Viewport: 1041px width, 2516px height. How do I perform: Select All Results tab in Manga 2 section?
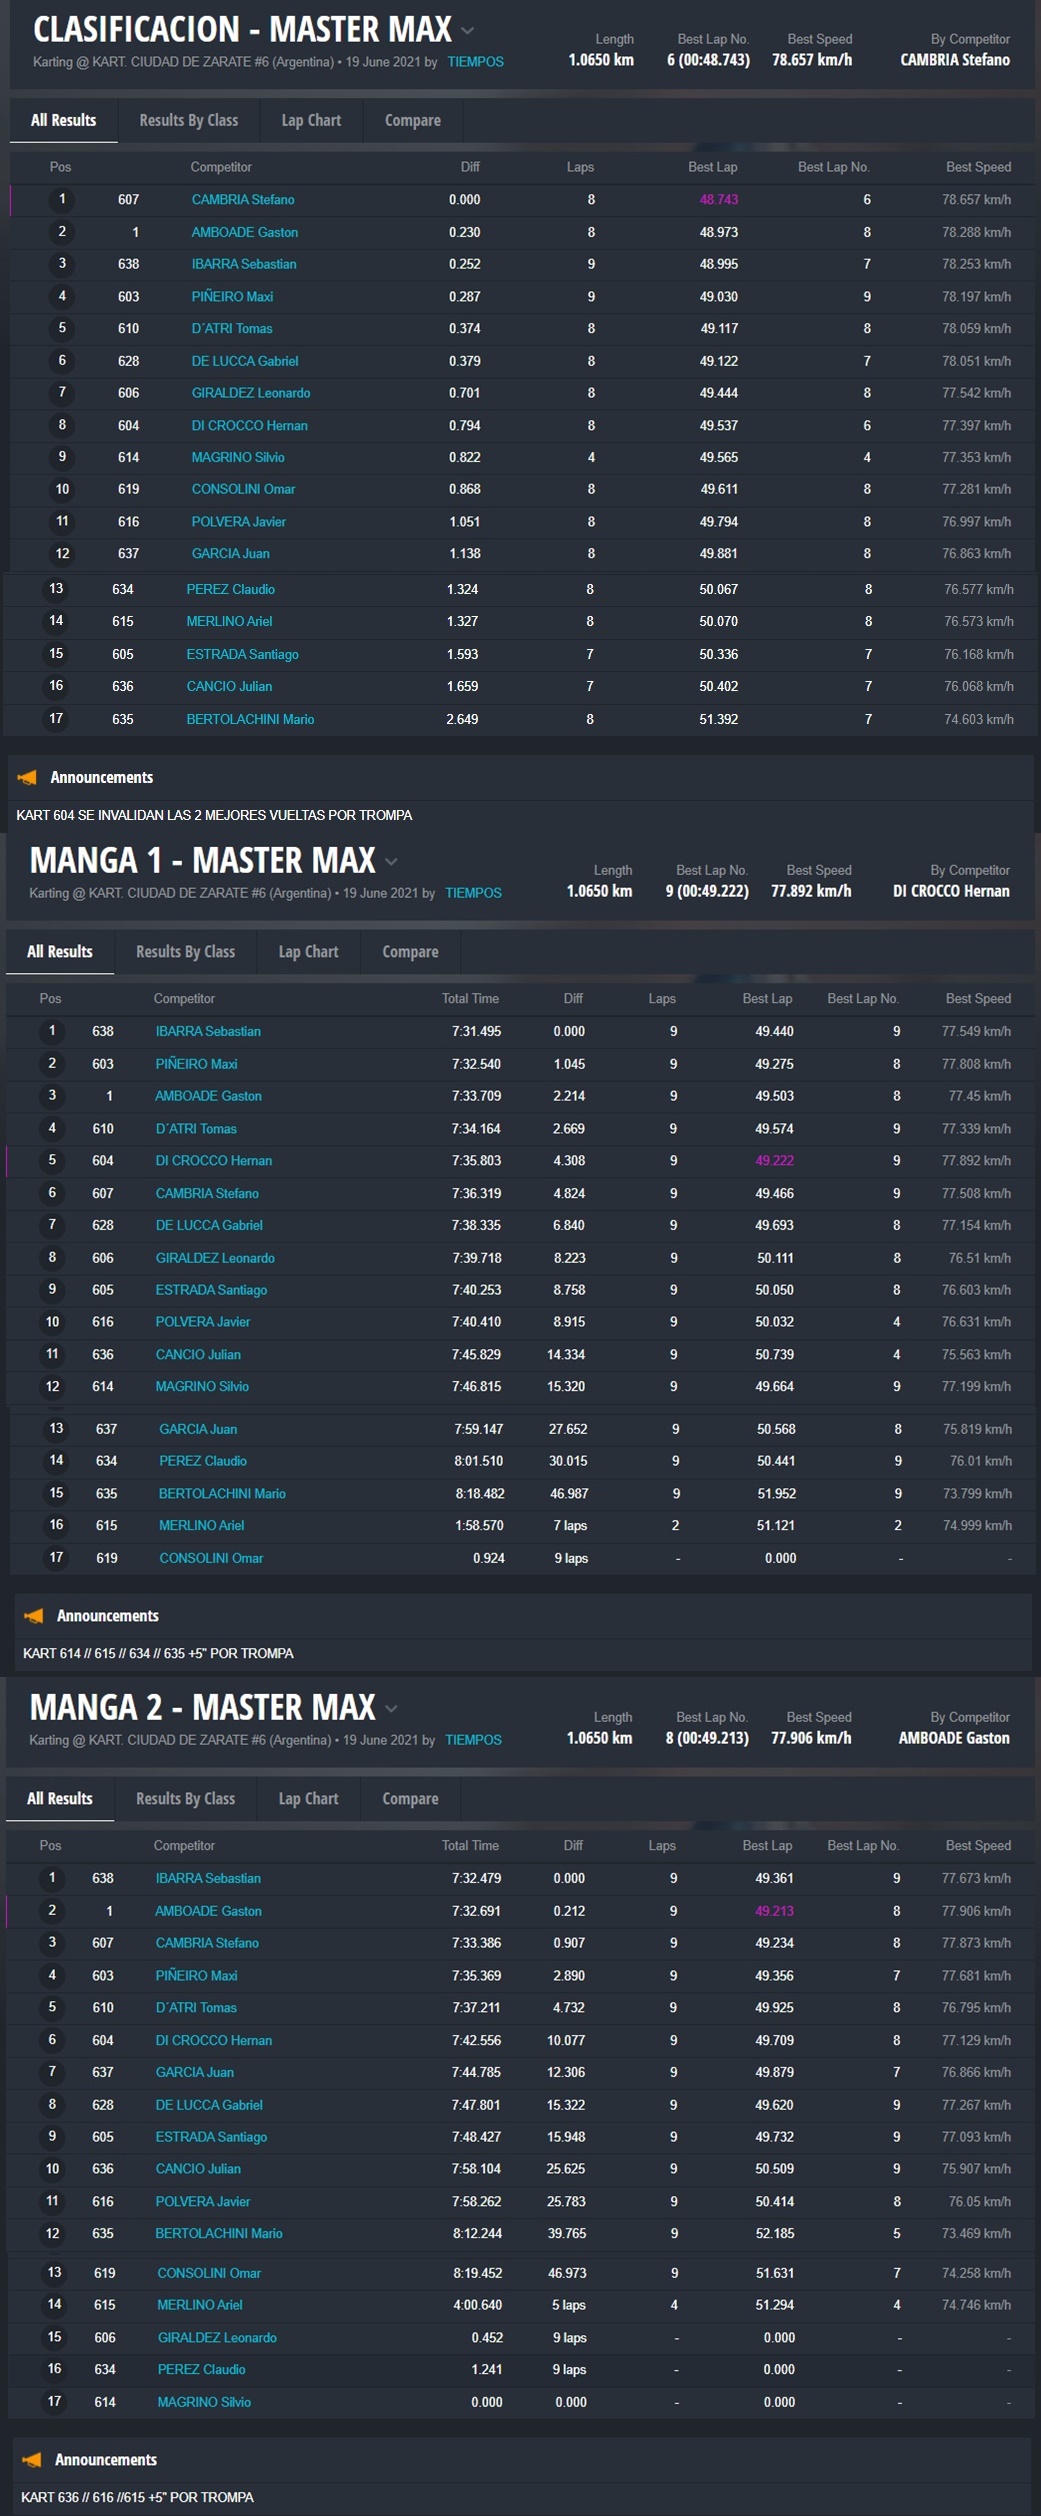(60, 1798)
